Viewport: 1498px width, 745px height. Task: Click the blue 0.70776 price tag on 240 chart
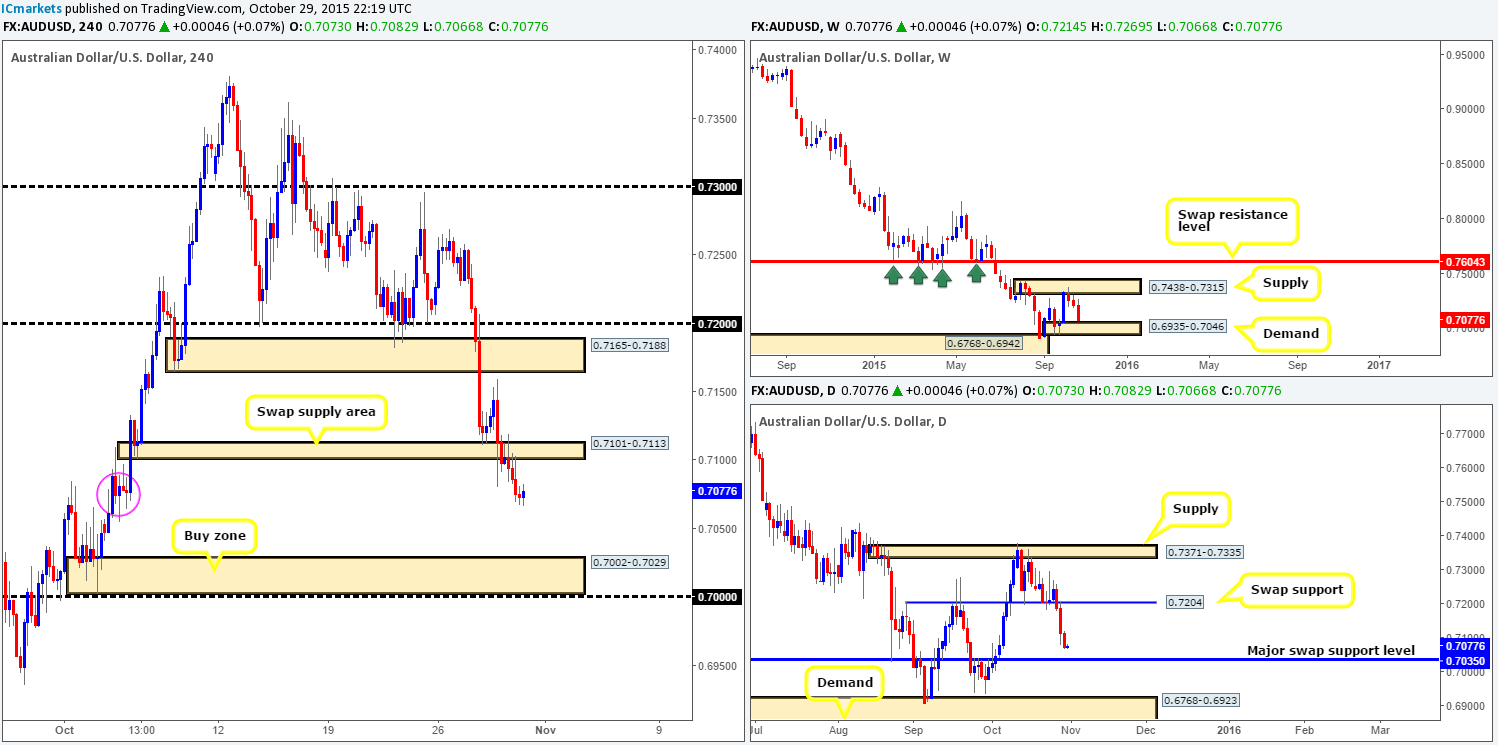coord(717,491)
